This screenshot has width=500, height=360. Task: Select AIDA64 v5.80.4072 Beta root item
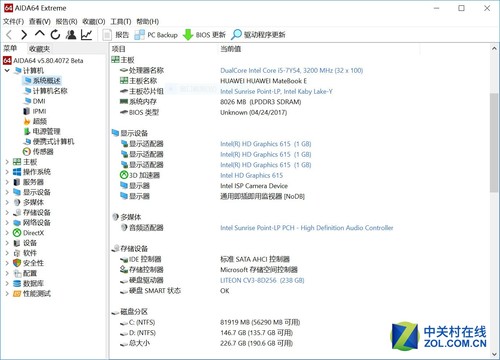pyautogui.click(x=43, y=61)
